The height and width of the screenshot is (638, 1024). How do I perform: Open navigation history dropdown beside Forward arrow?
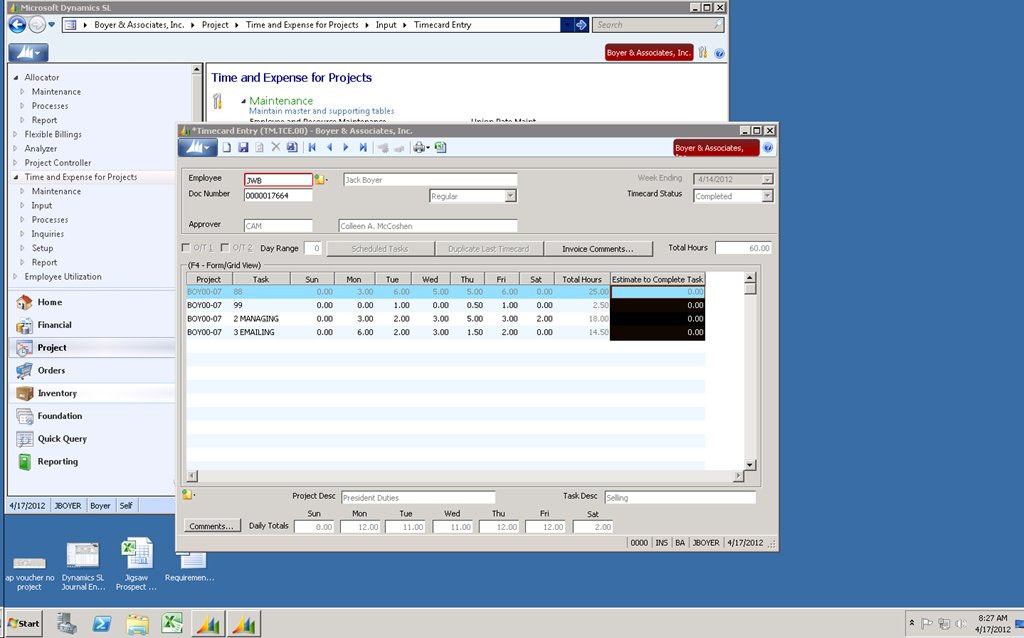[x=52, y=25]
